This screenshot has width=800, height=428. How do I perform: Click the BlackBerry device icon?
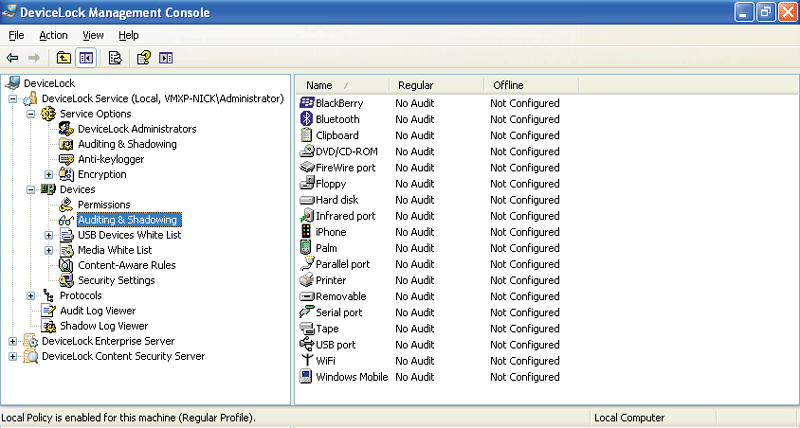click(306, 103)
